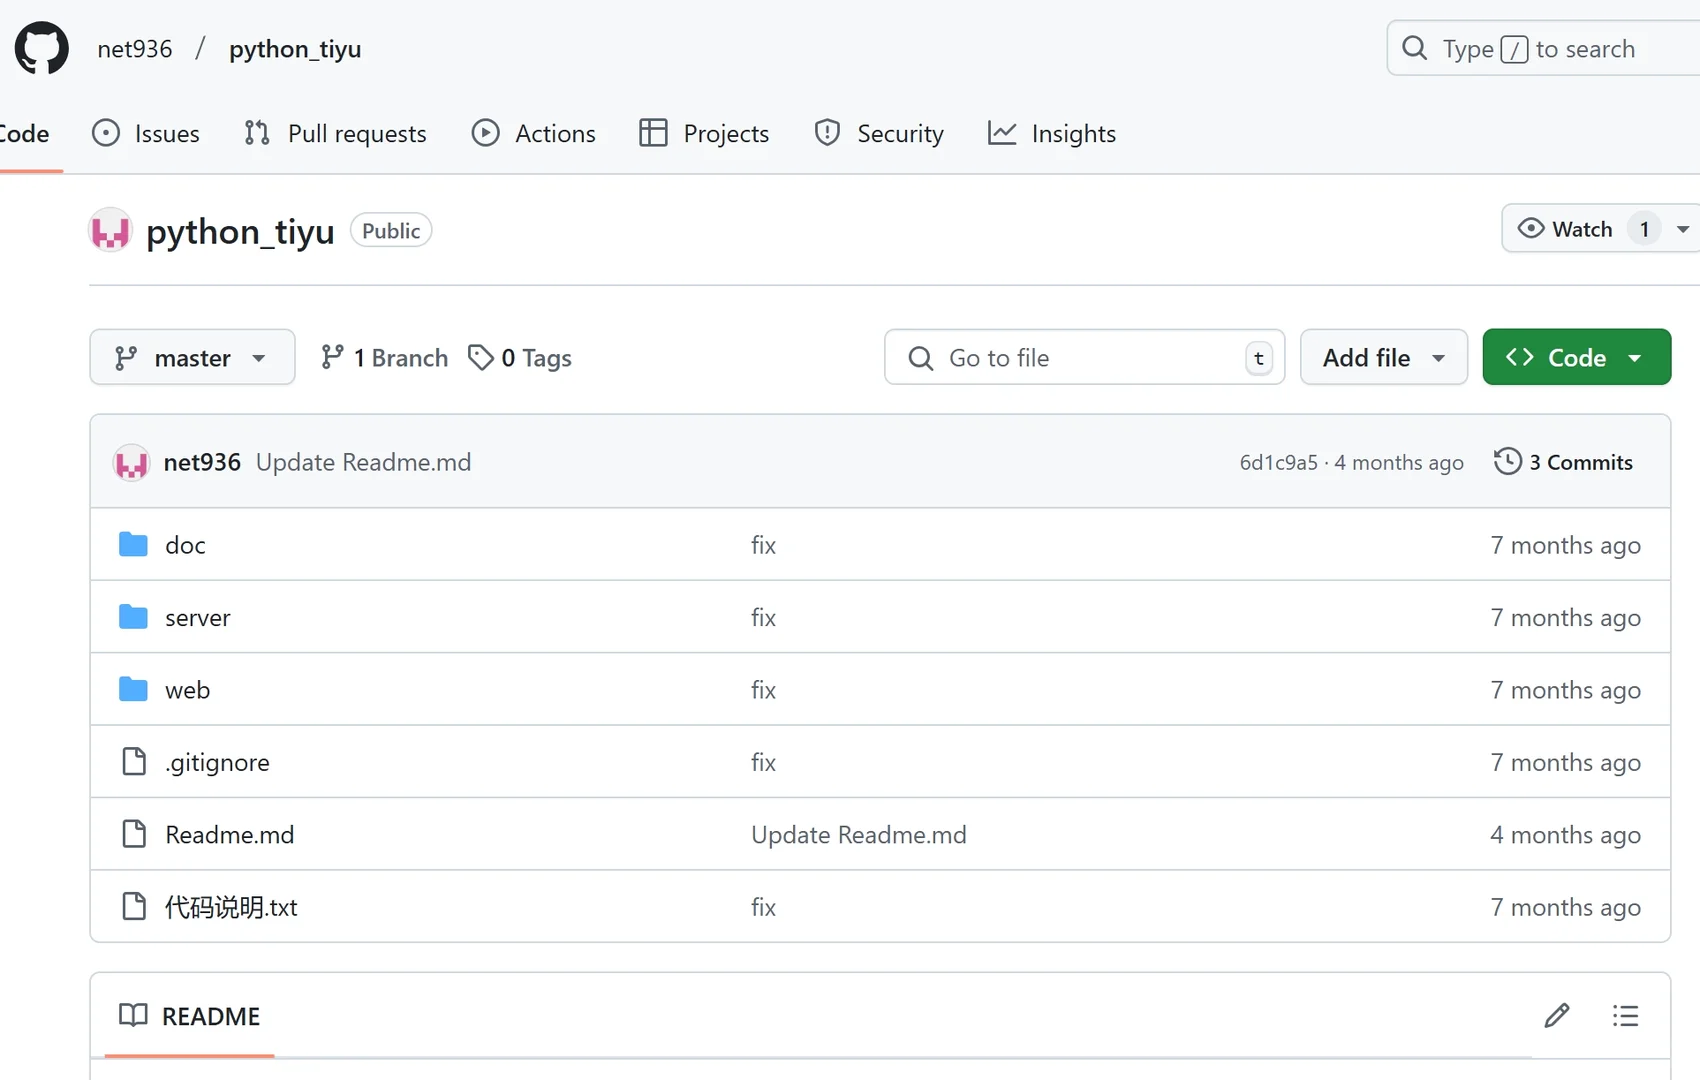Toggle Watch for this repository
Viewport: 1700px width, 1080px height.
pos(1566,229)
